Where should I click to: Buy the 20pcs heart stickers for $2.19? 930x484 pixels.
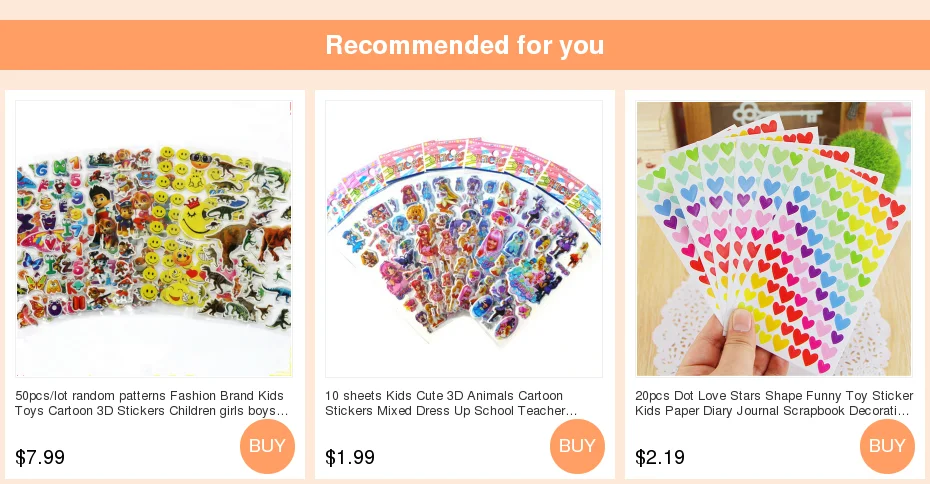[887, 446]
